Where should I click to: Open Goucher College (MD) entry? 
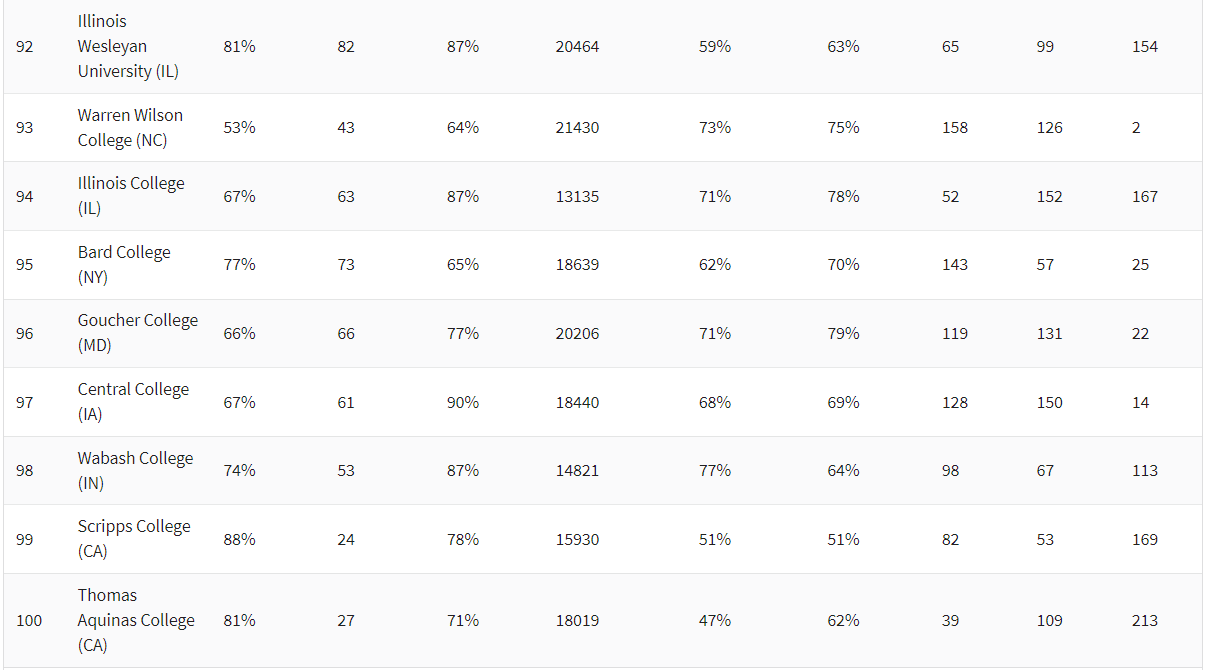[138, 333]
